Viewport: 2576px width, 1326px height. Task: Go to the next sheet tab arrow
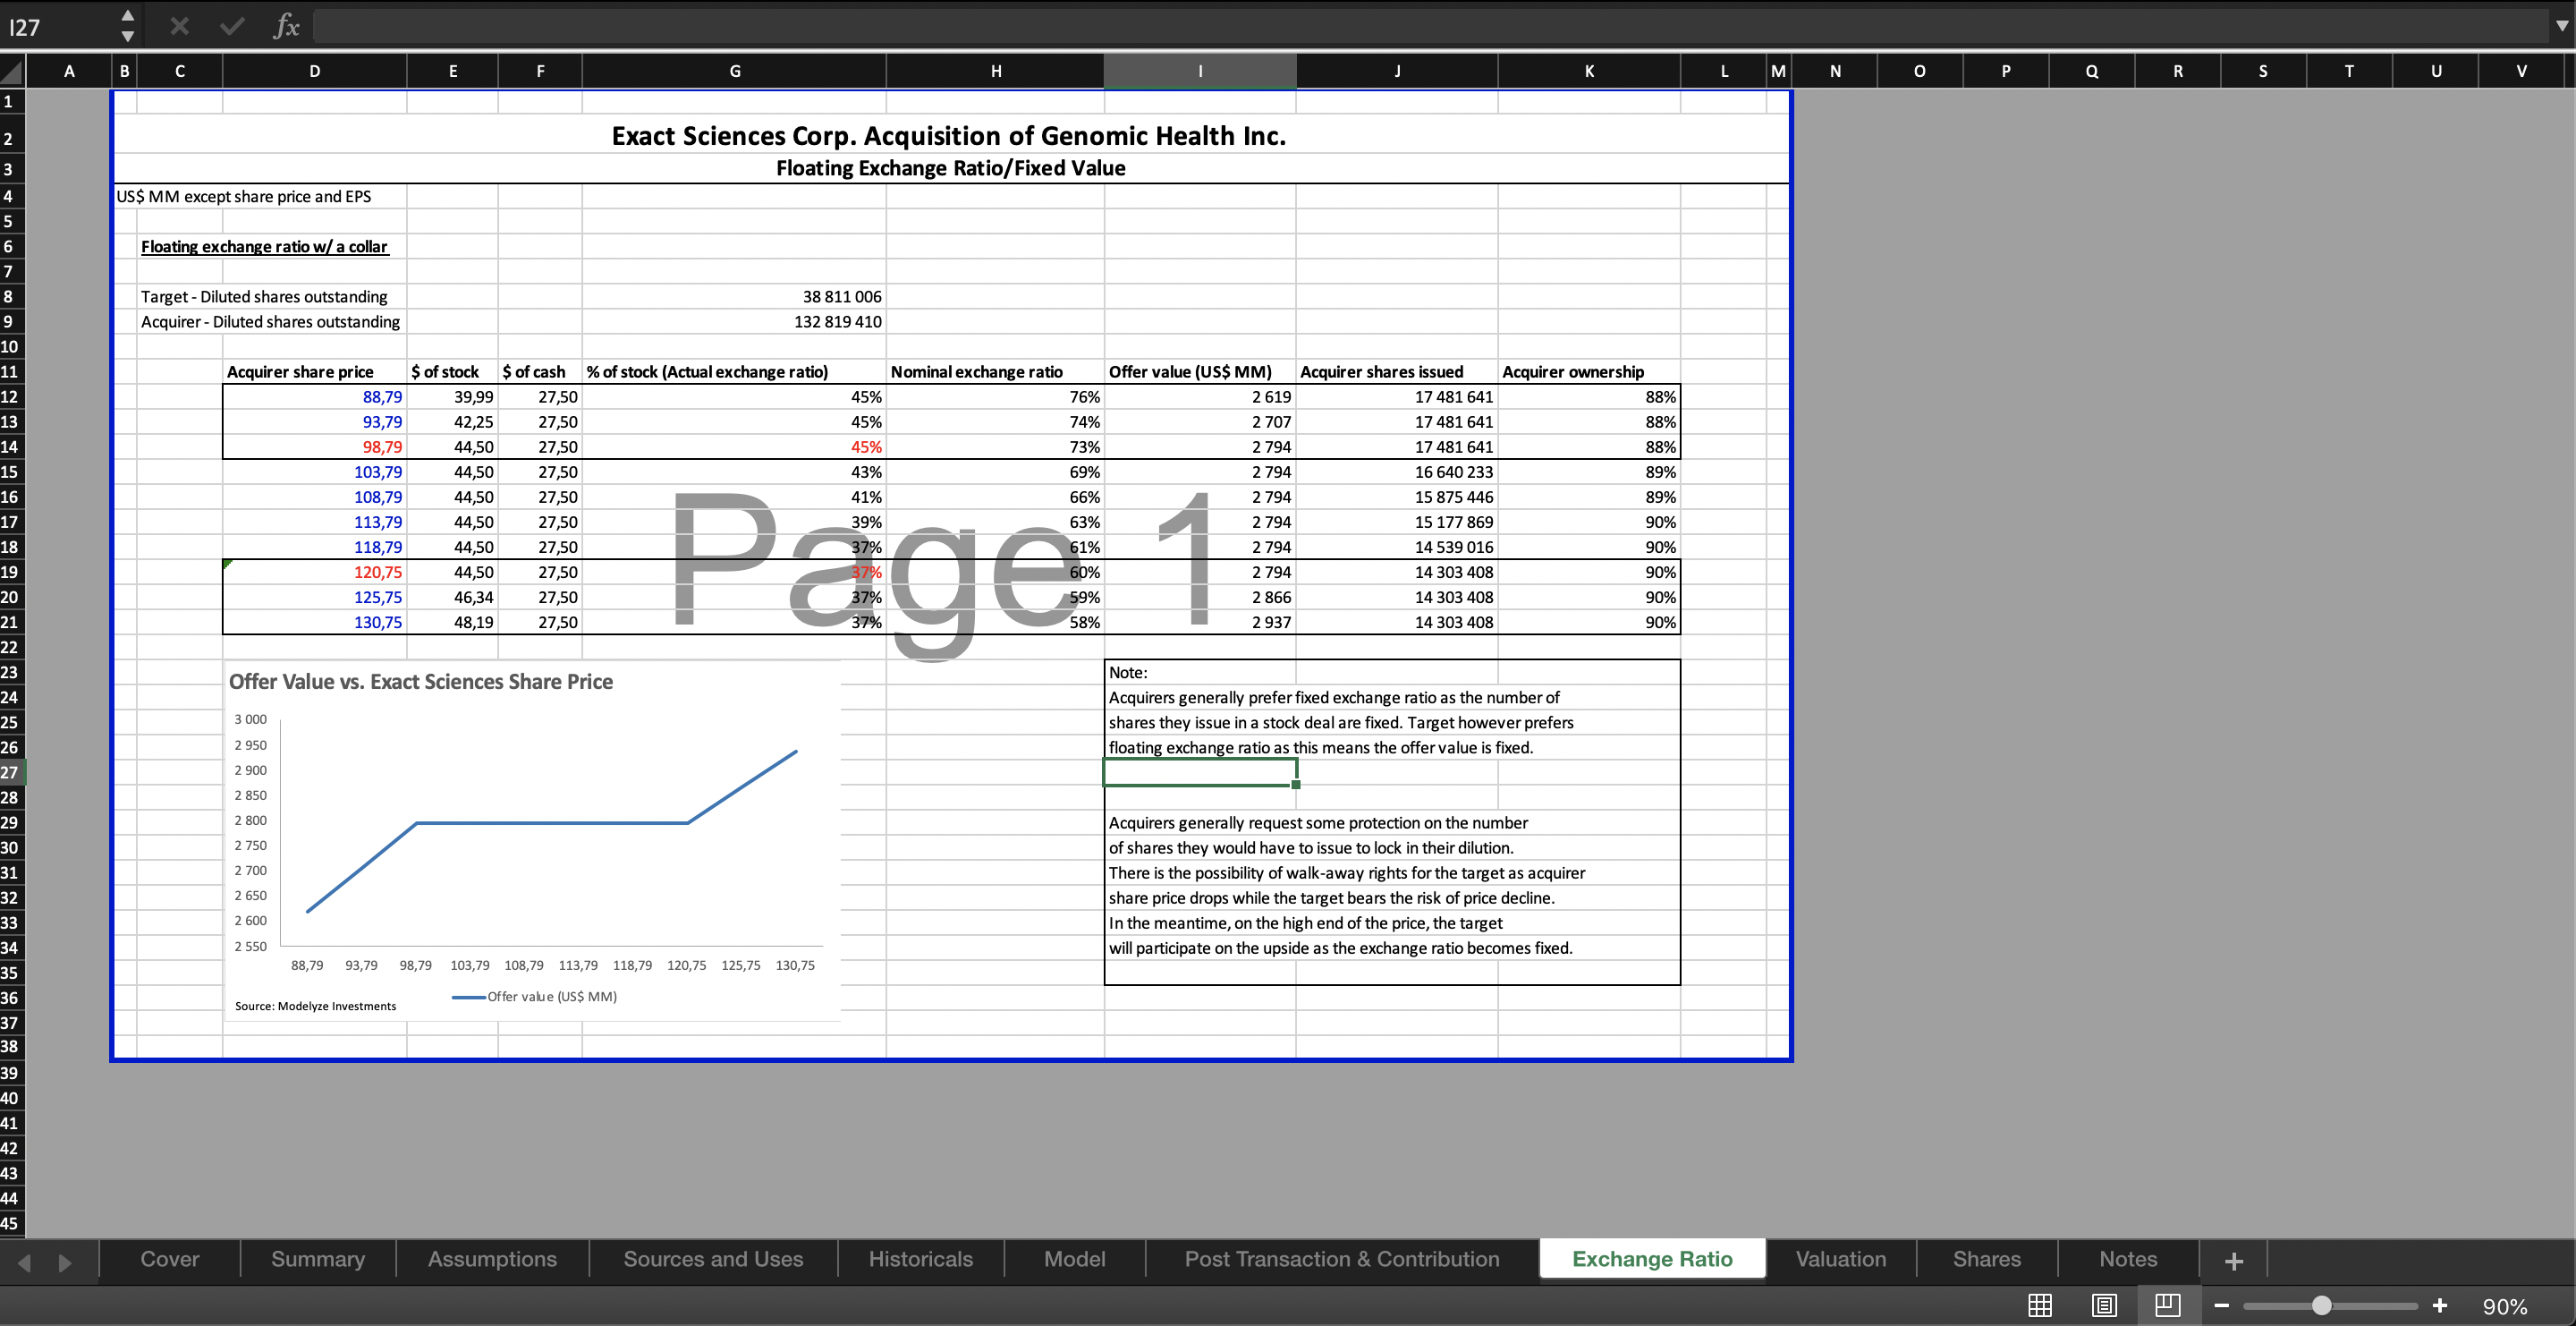tap(65, 1262)
